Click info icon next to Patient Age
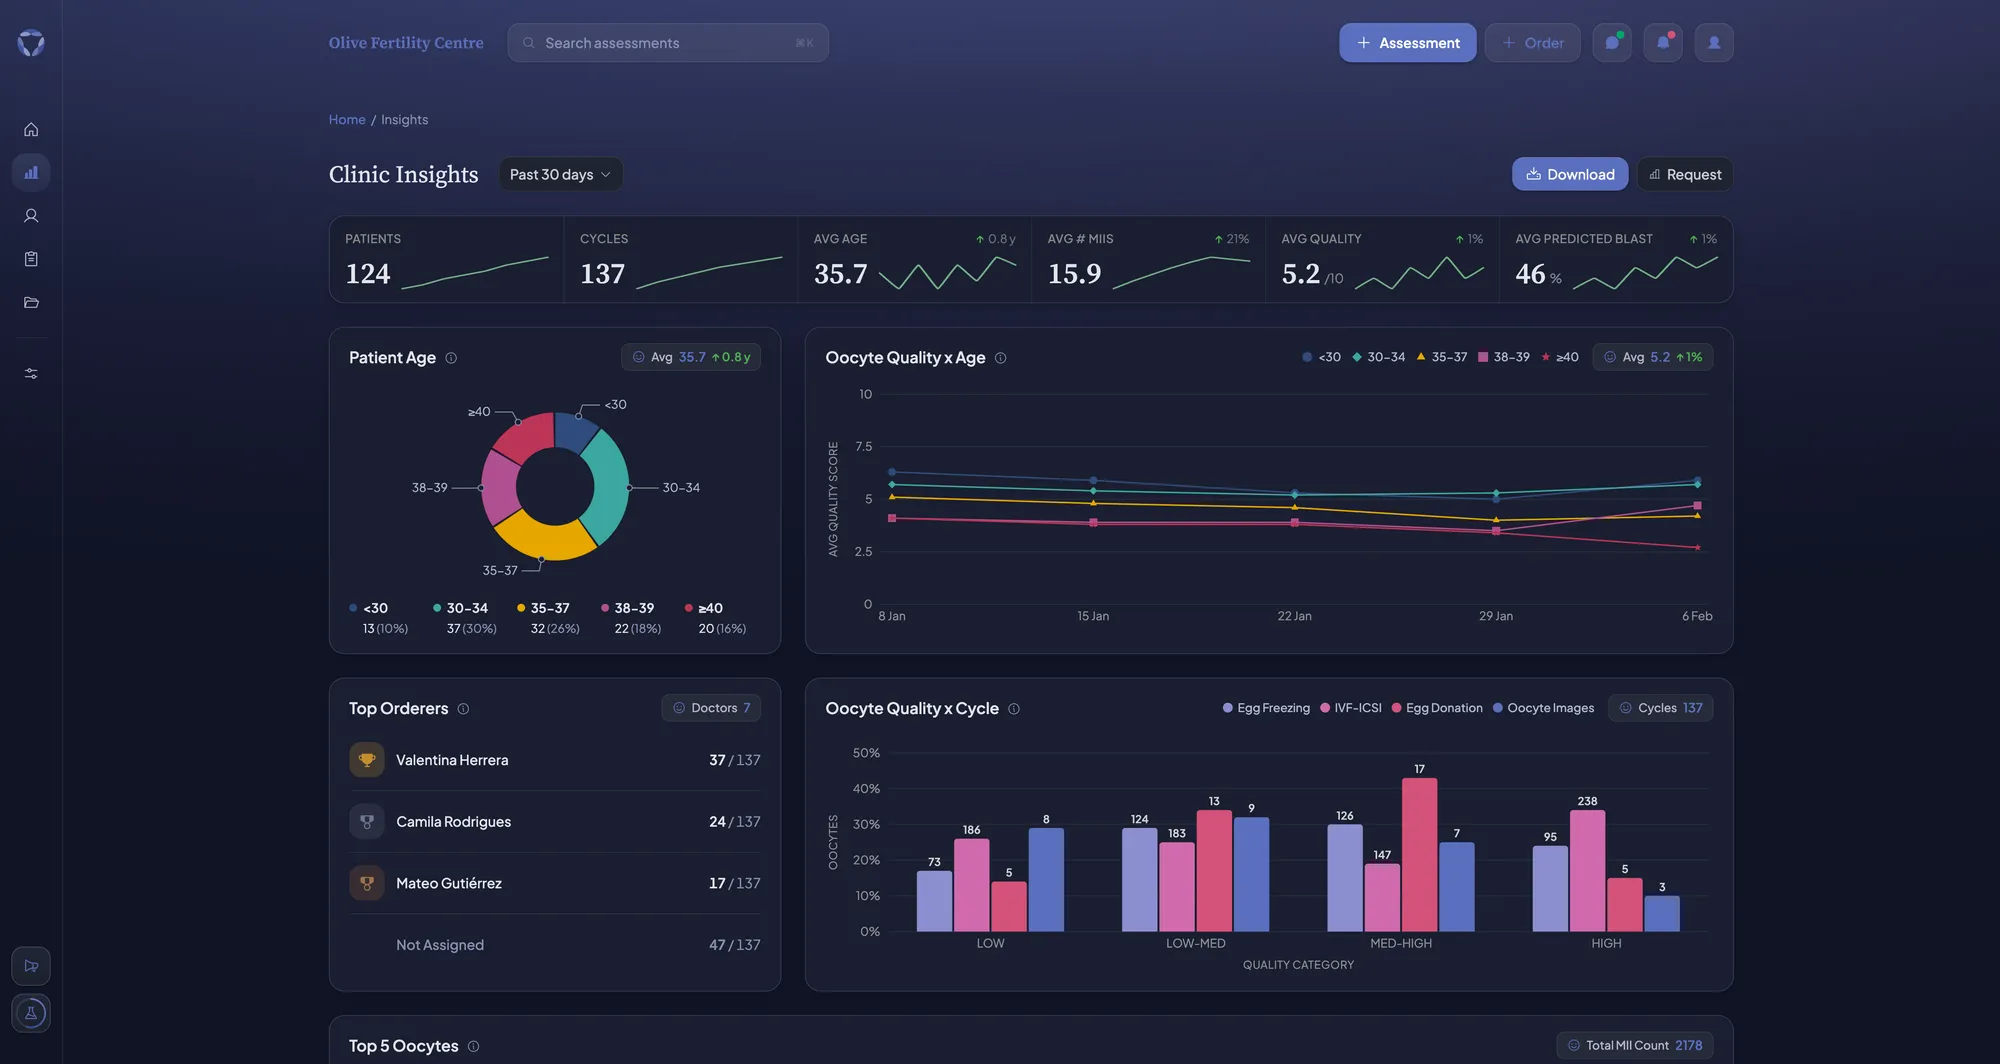Viewport: 2000px width, 1064px height. tap(451, 358)
